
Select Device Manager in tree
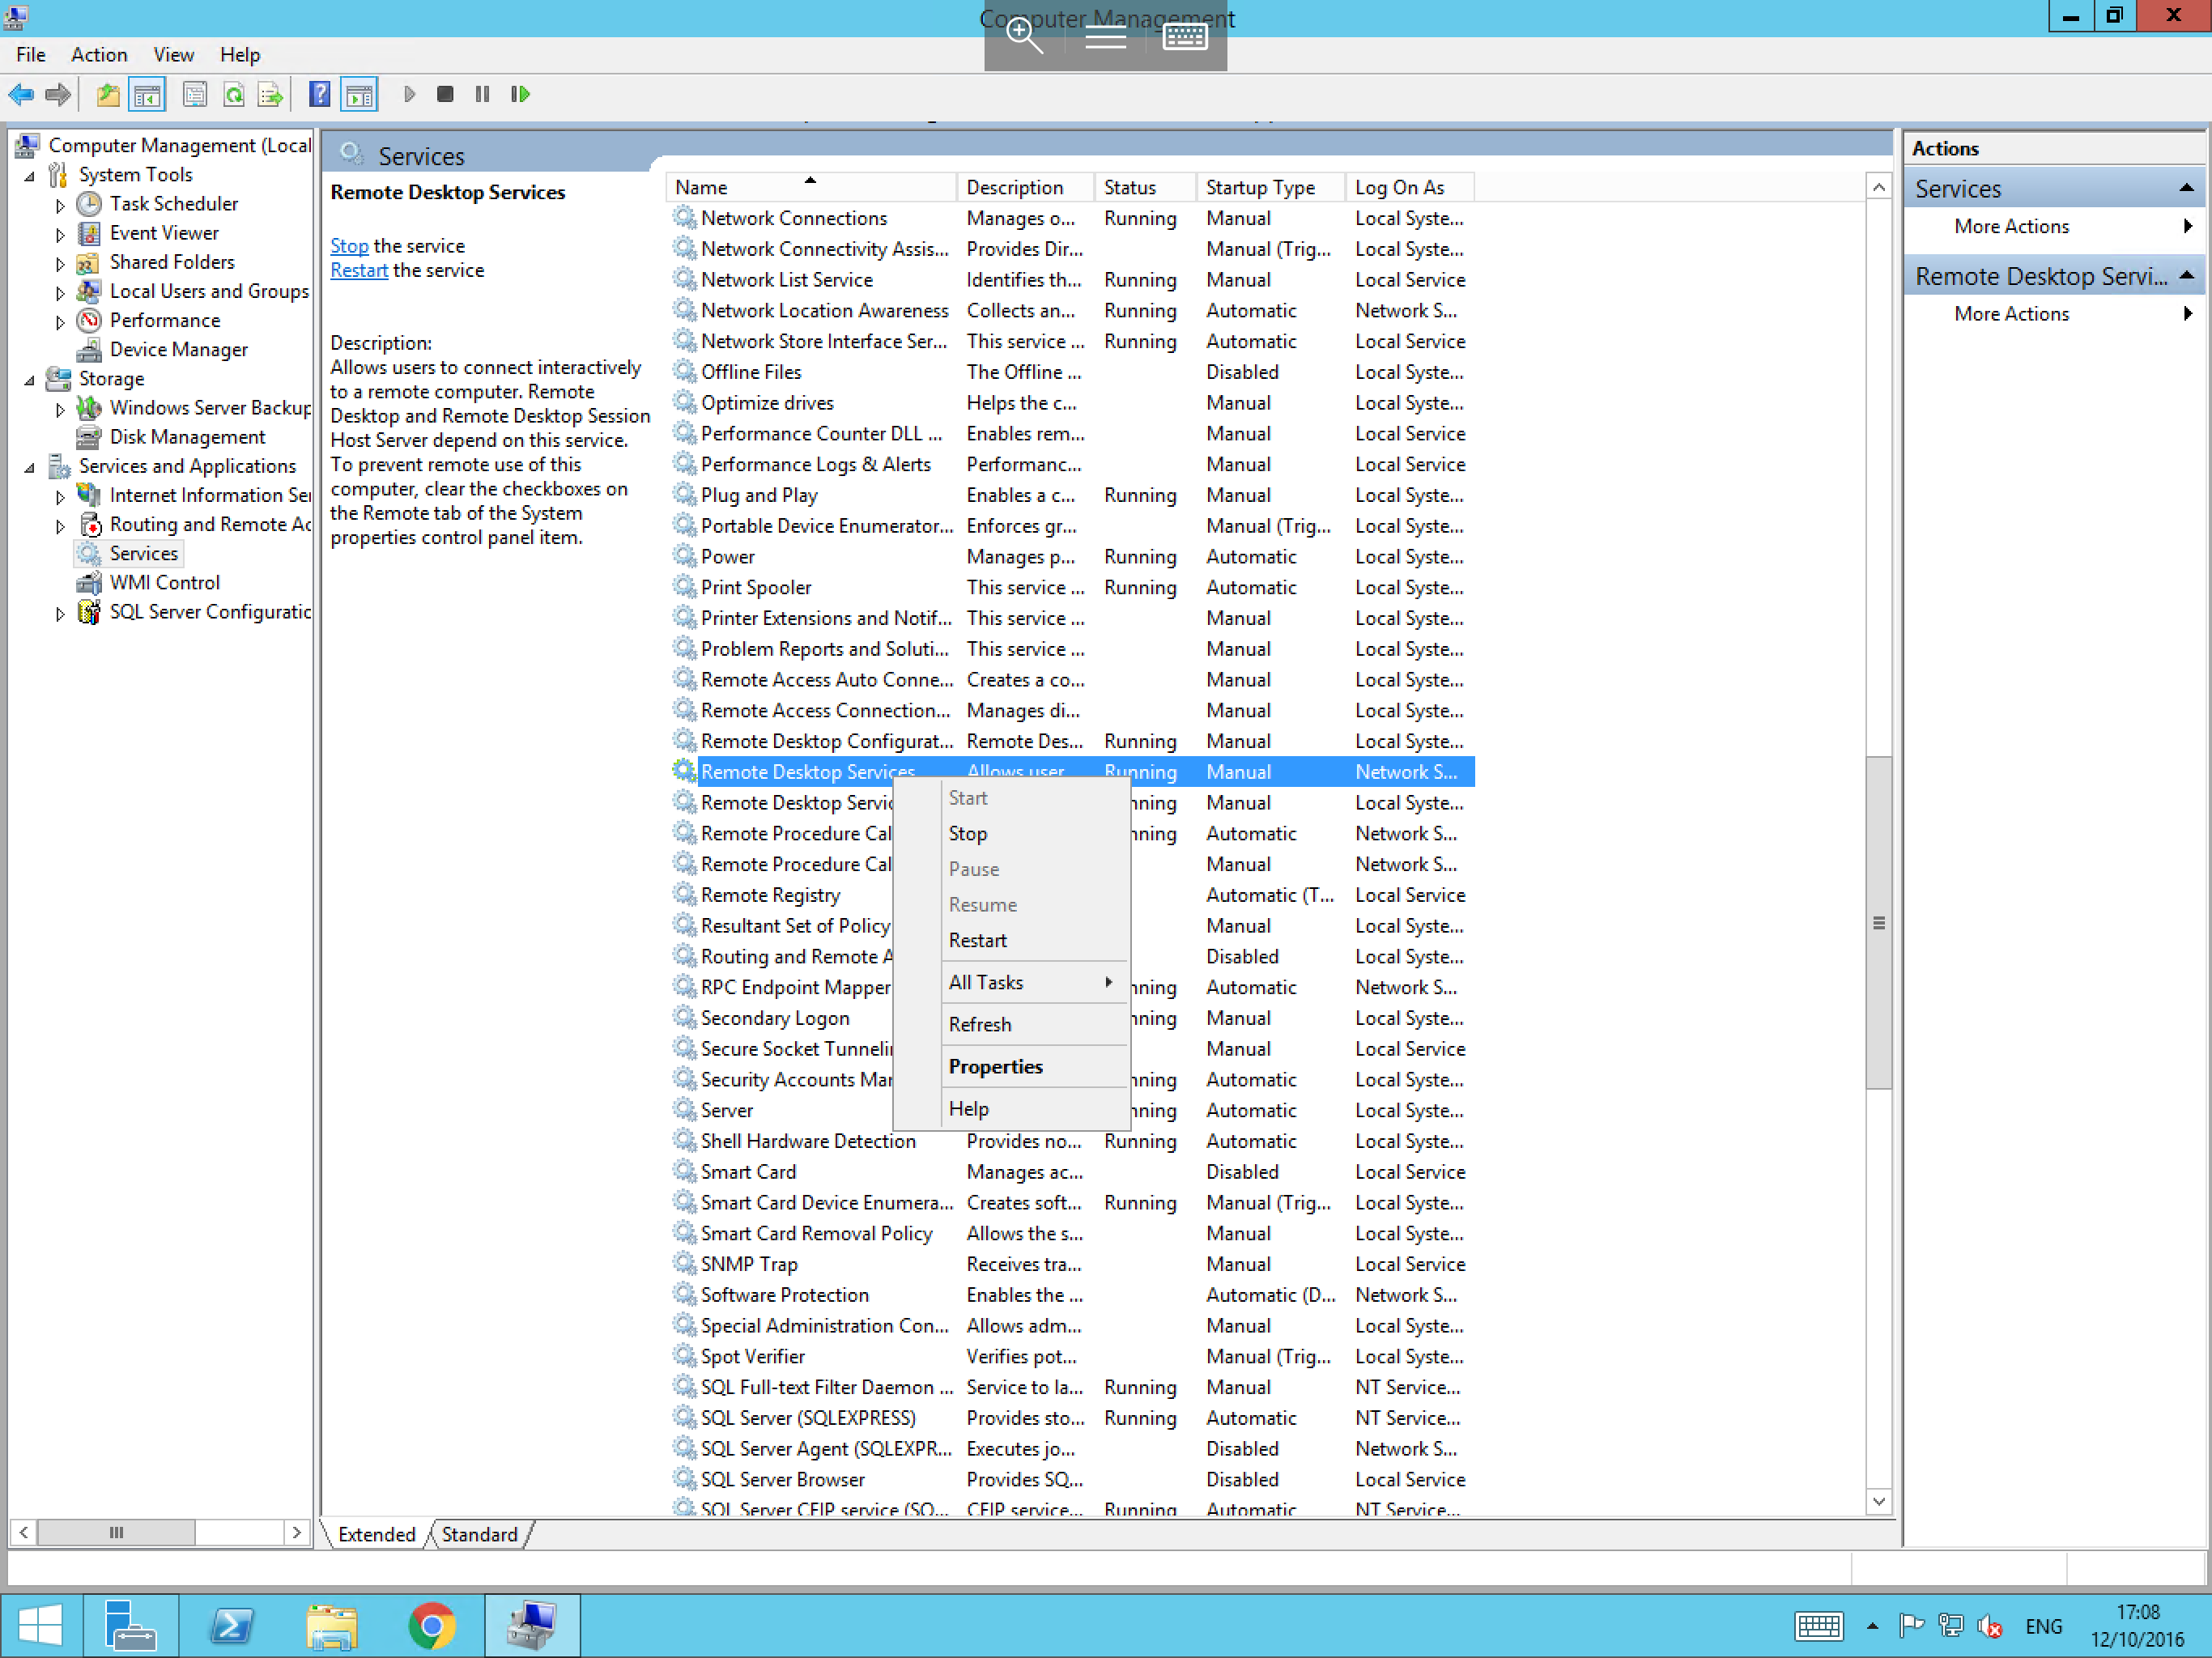click(178, 349)
